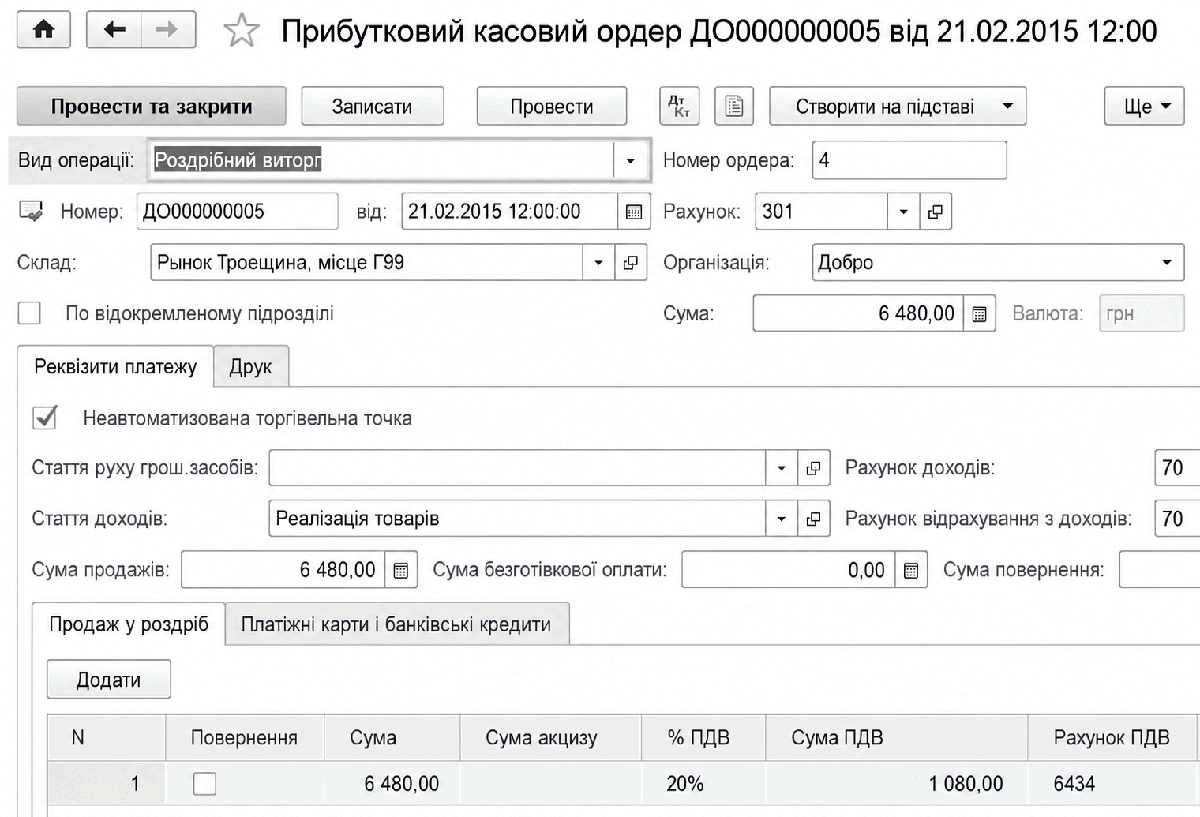1200x817 pixels.
Task: Open Створити на підставі menu
Action: click(898, 107)
